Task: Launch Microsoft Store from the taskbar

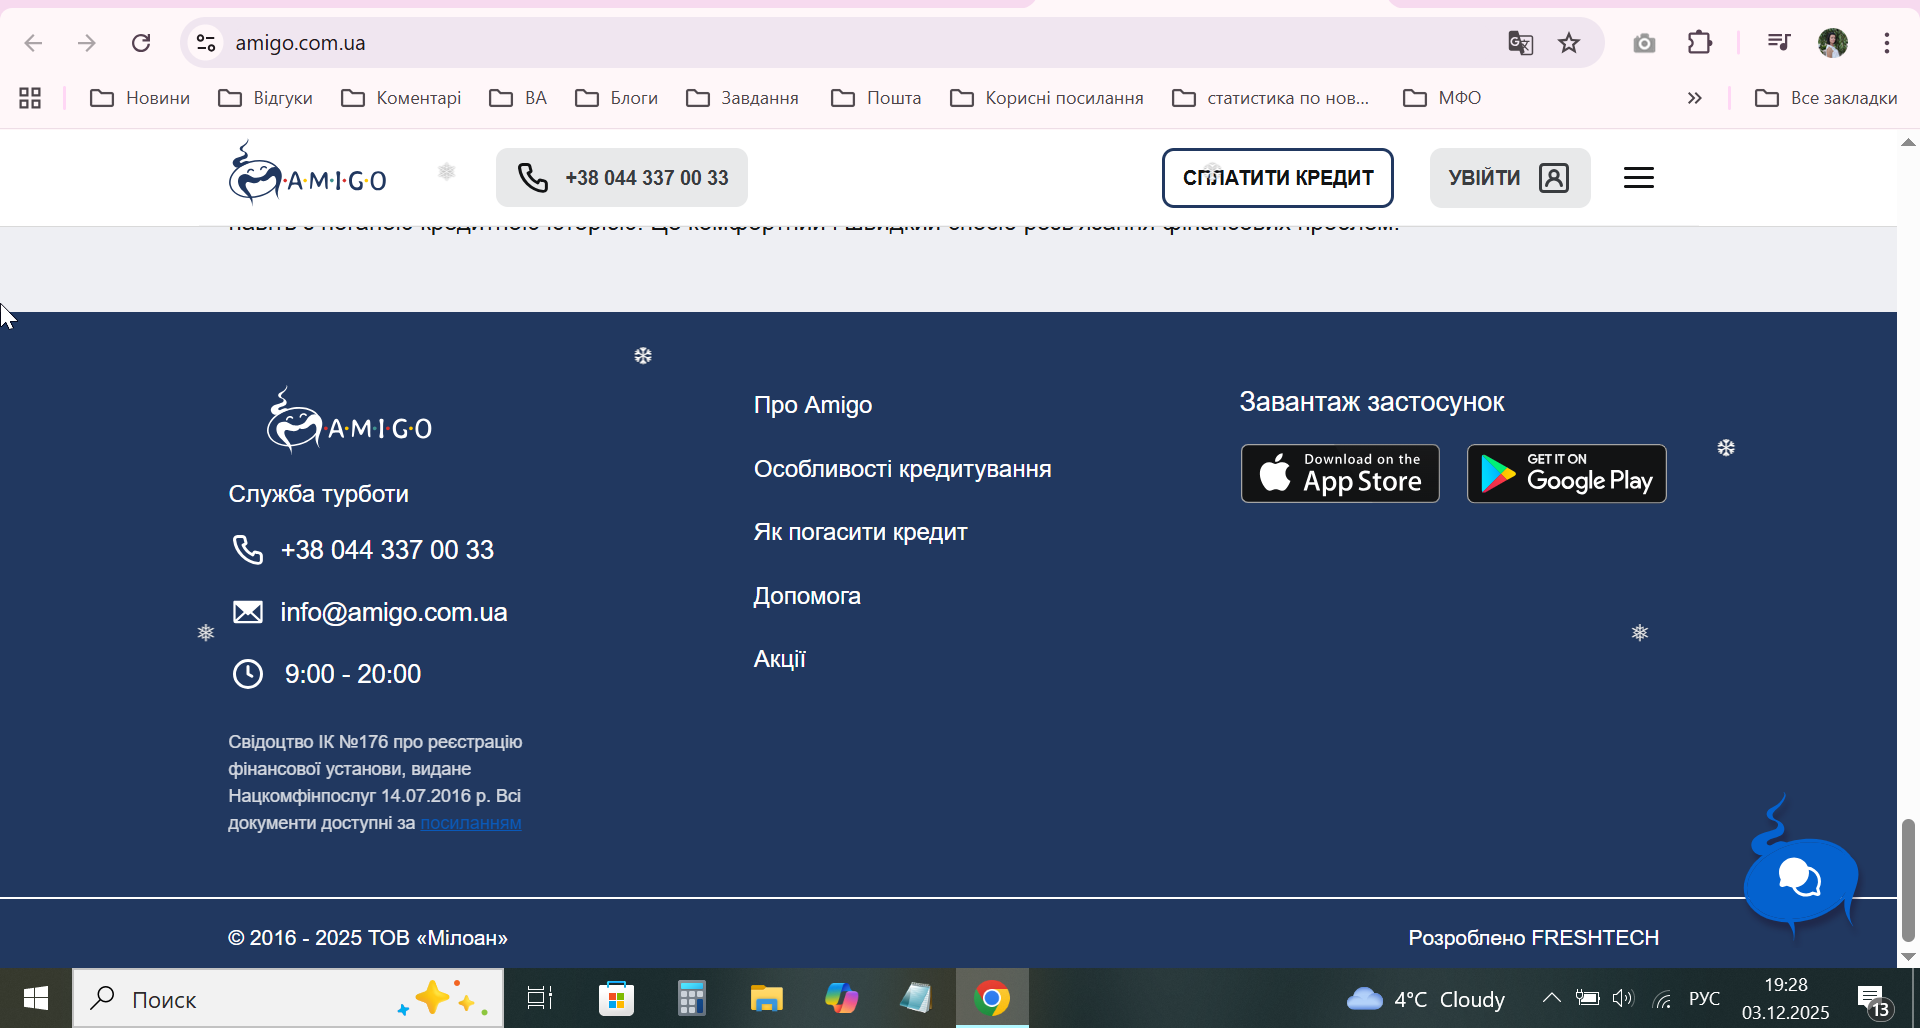Action: (x=616, y=998)
